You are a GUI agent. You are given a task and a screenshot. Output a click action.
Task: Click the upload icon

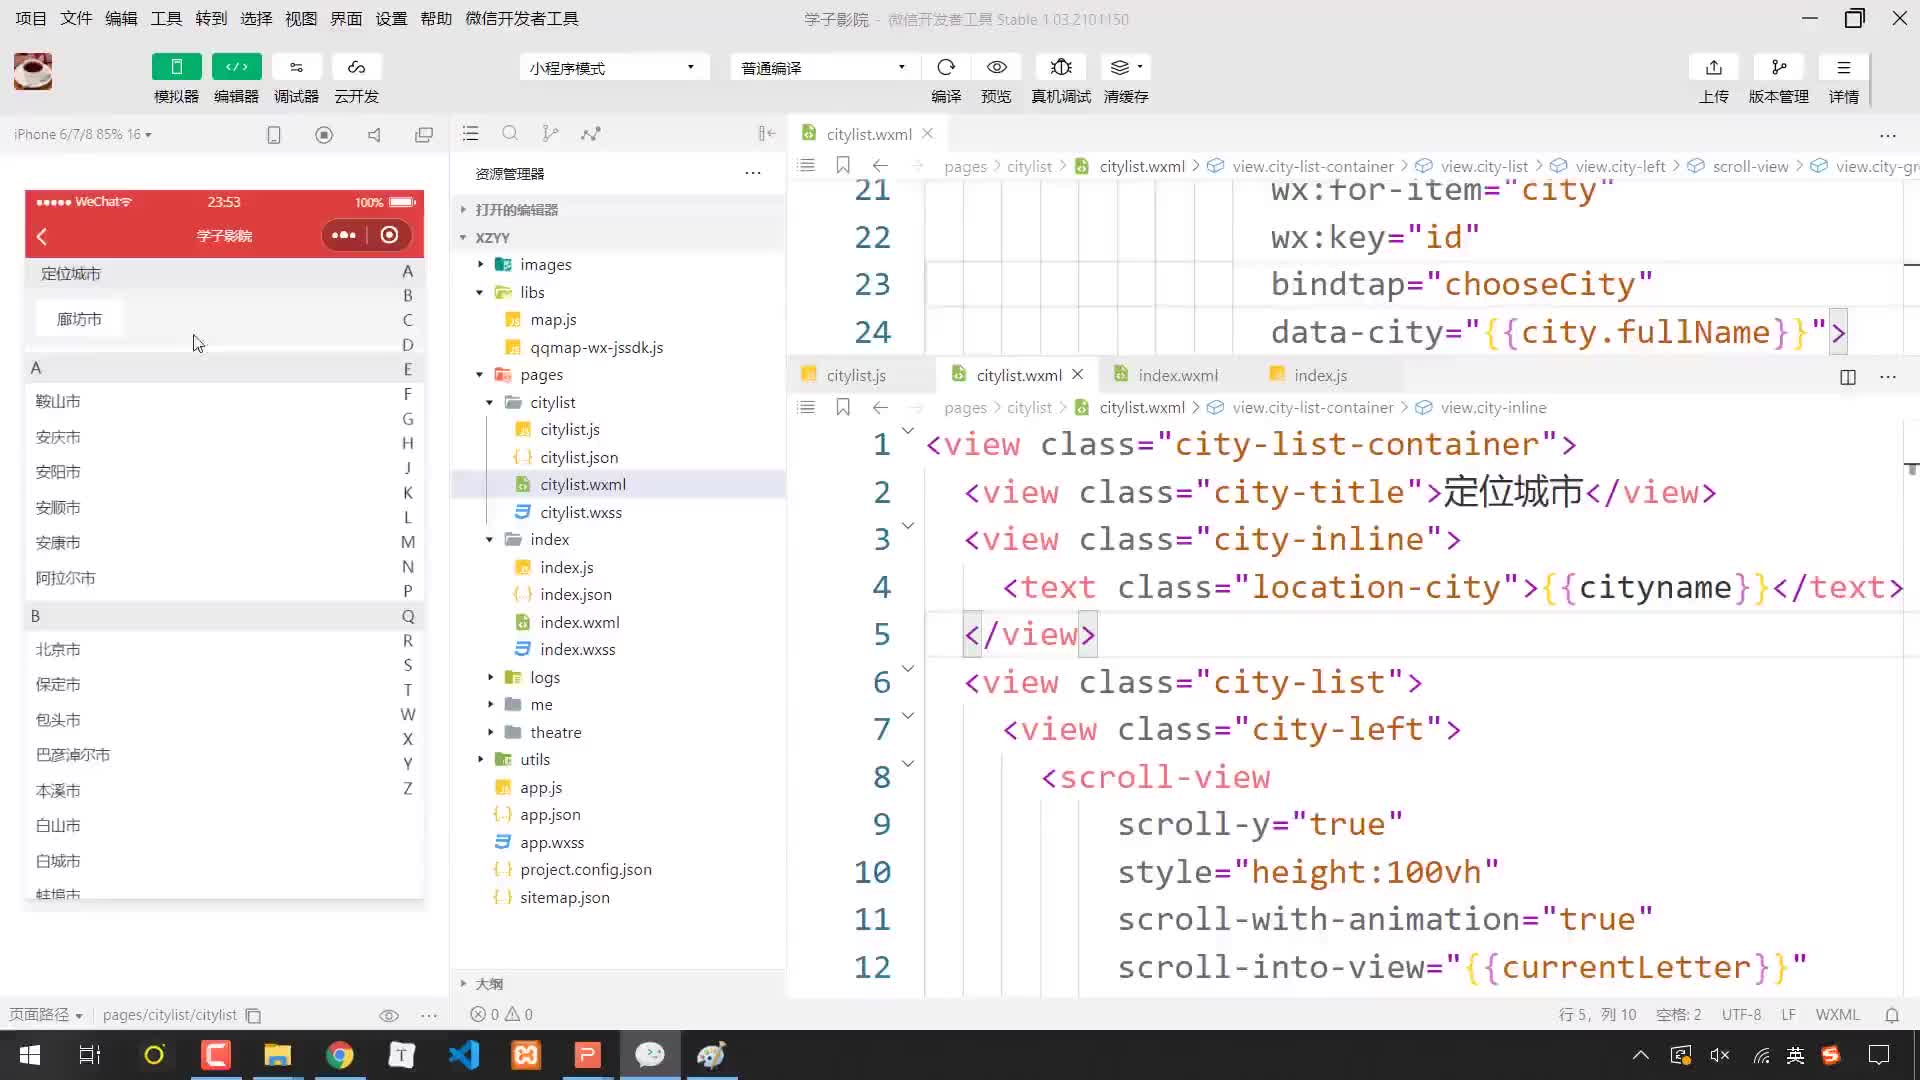pyautogui.click(x=1714, y=67)
